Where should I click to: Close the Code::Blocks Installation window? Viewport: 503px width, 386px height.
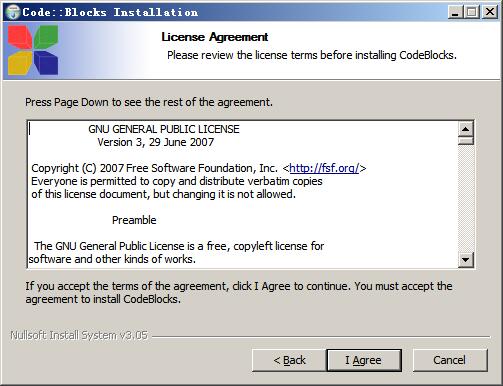point(490,12)
